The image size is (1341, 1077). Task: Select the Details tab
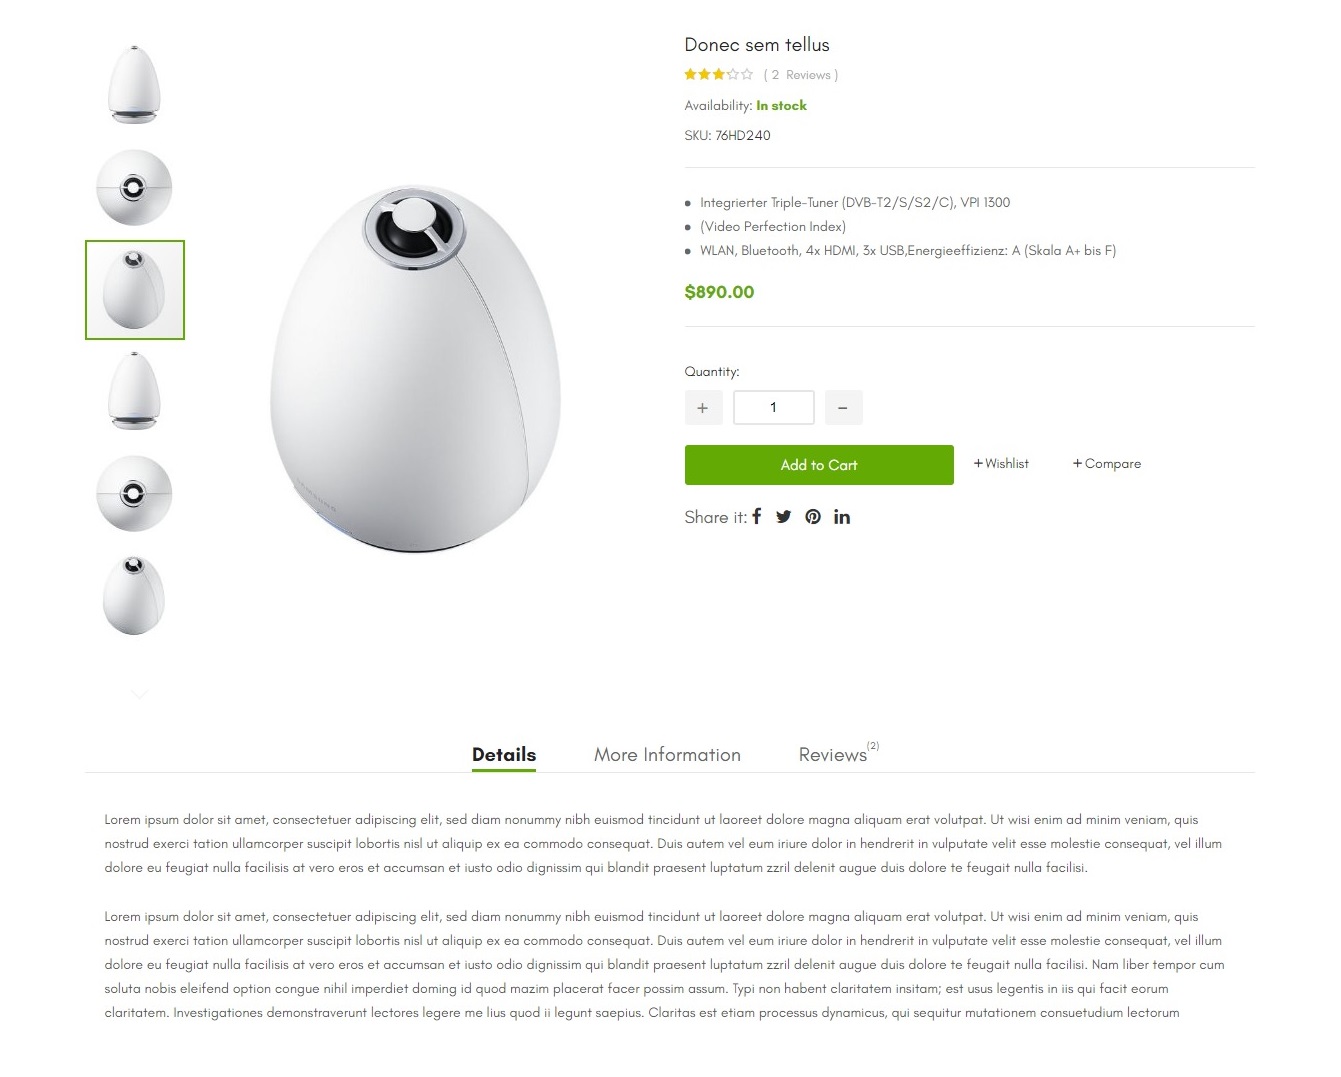504,755
